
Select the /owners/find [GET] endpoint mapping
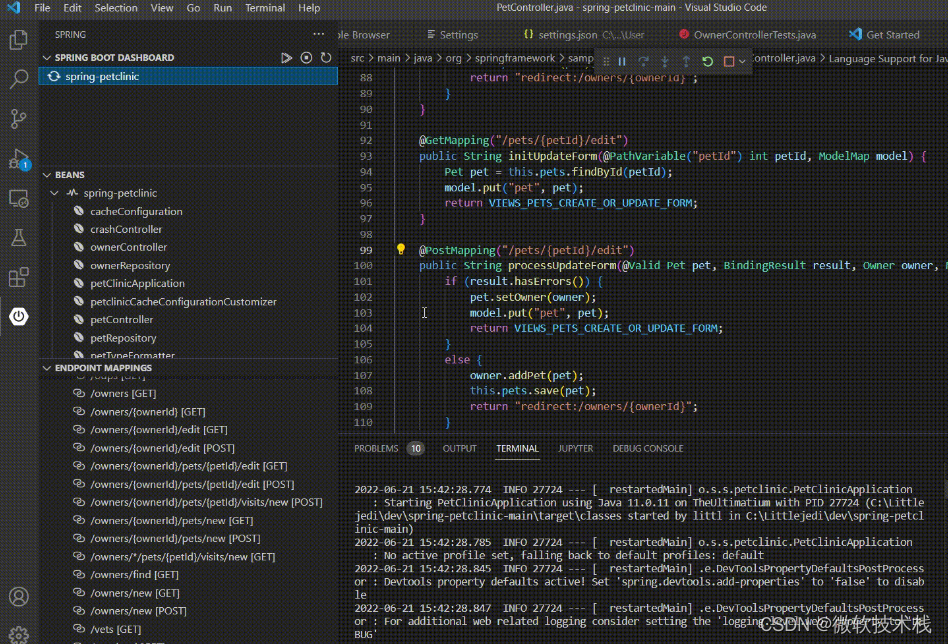pyautogui.click(x=134, y=575)
